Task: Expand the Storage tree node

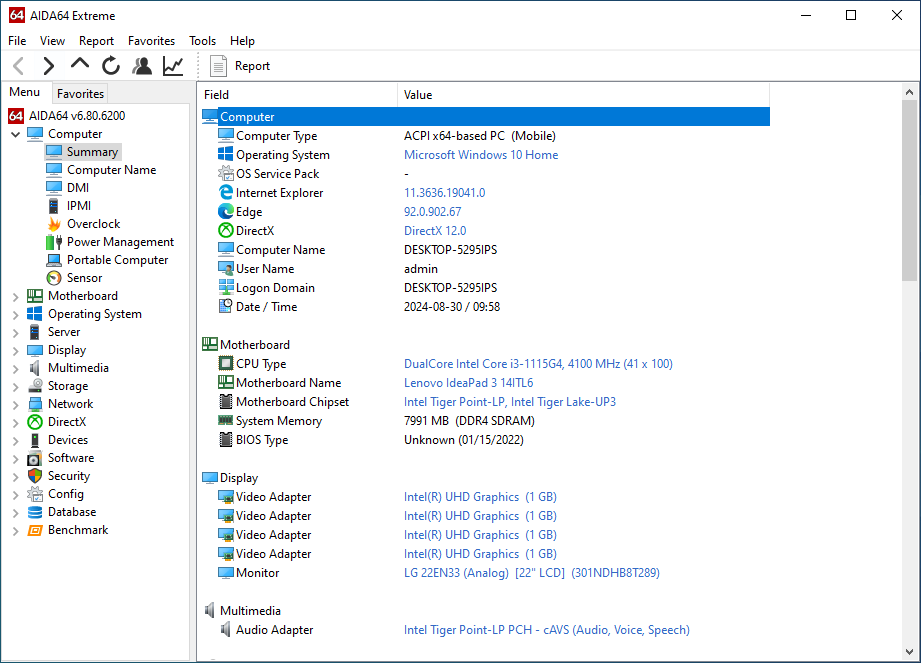Action: (x=16, y=387)
